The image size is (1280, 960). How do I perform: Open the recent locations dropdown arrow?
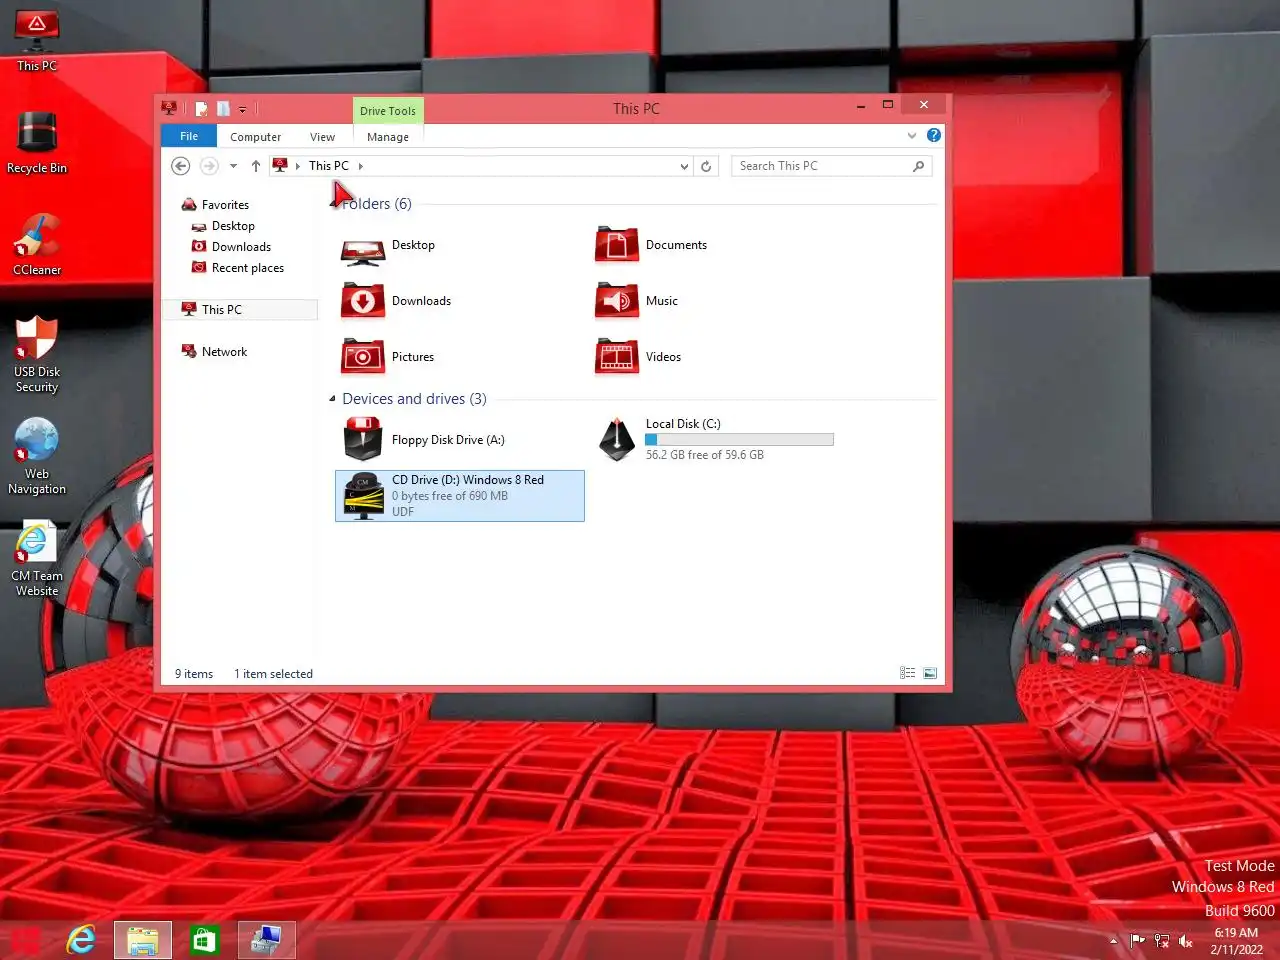coord(233,166)
